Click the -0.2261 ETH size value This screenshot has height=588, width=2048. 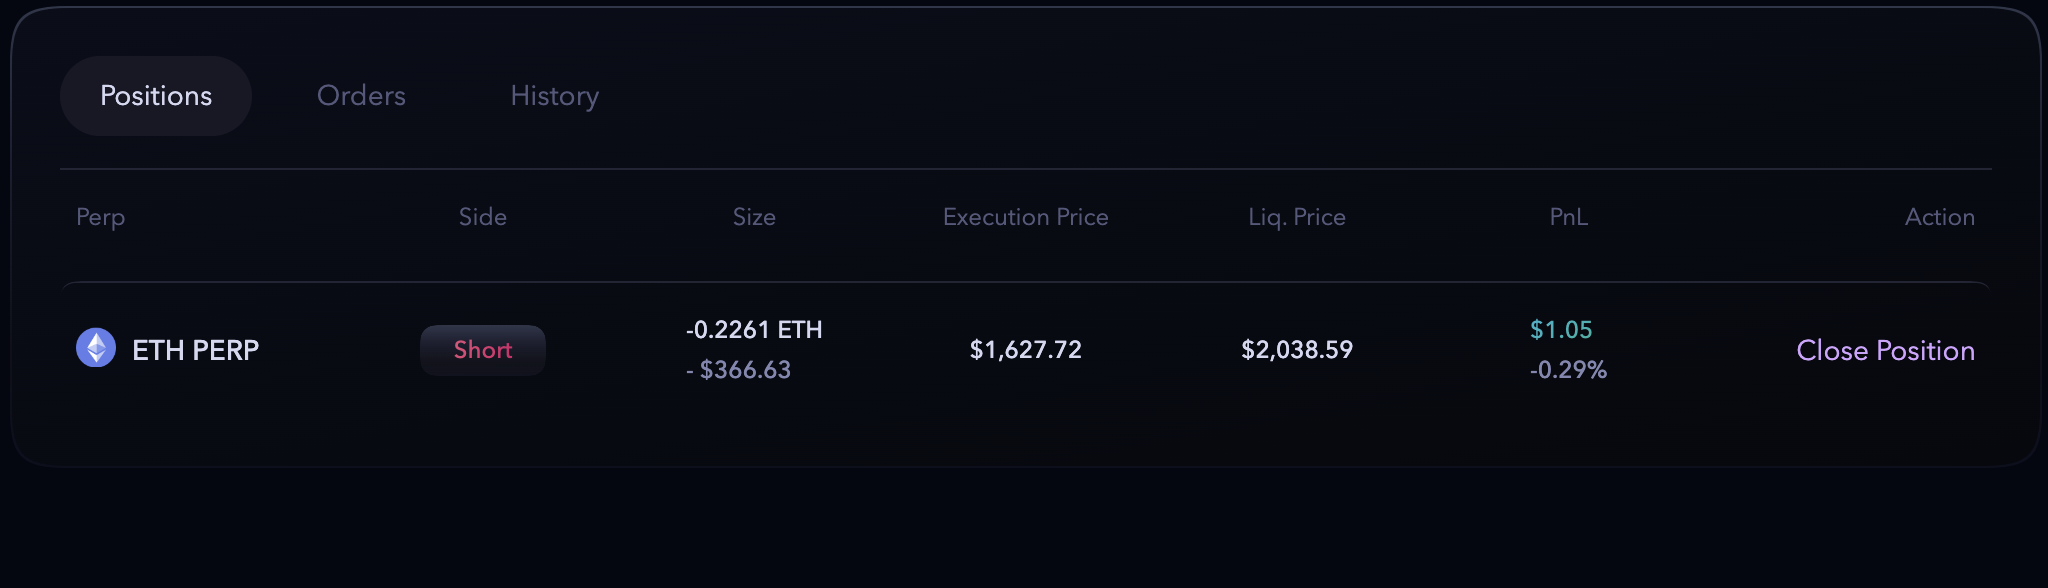pos(754,330)
